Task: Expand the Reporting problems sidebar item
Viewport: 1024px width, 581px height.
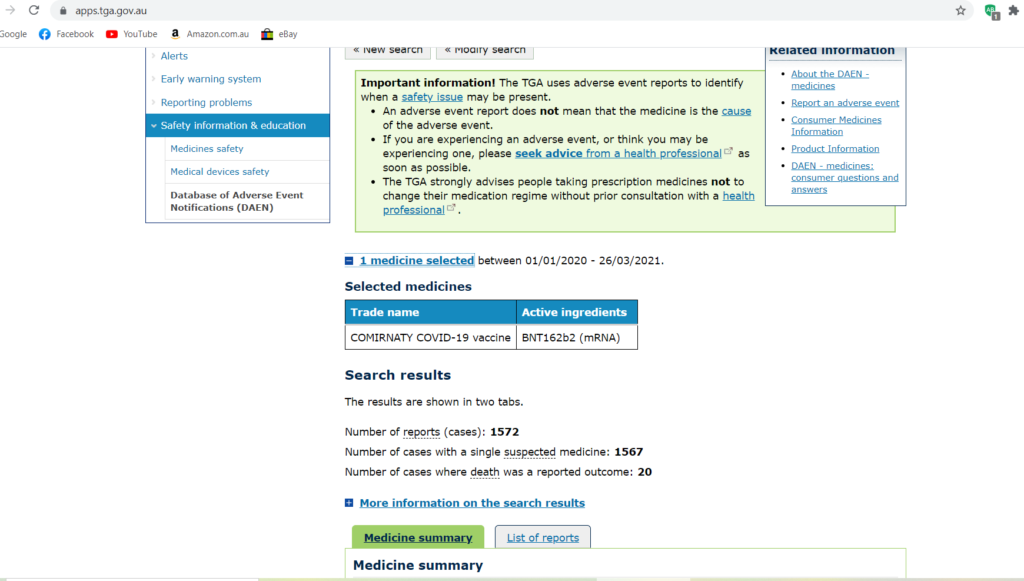Action: [206, 102]
